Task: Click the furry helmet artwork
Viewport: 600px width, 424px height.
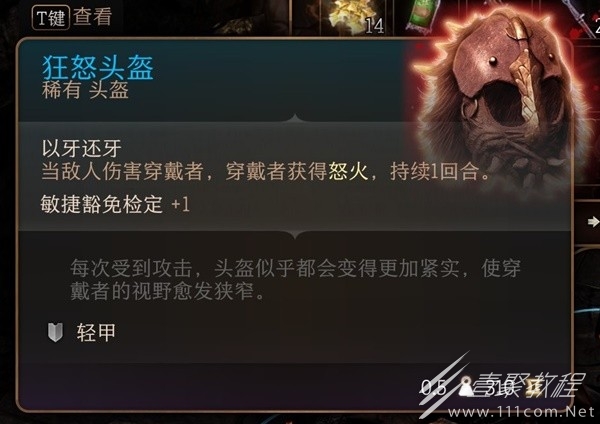Action: pyautogui.click(x=503, y=98)
